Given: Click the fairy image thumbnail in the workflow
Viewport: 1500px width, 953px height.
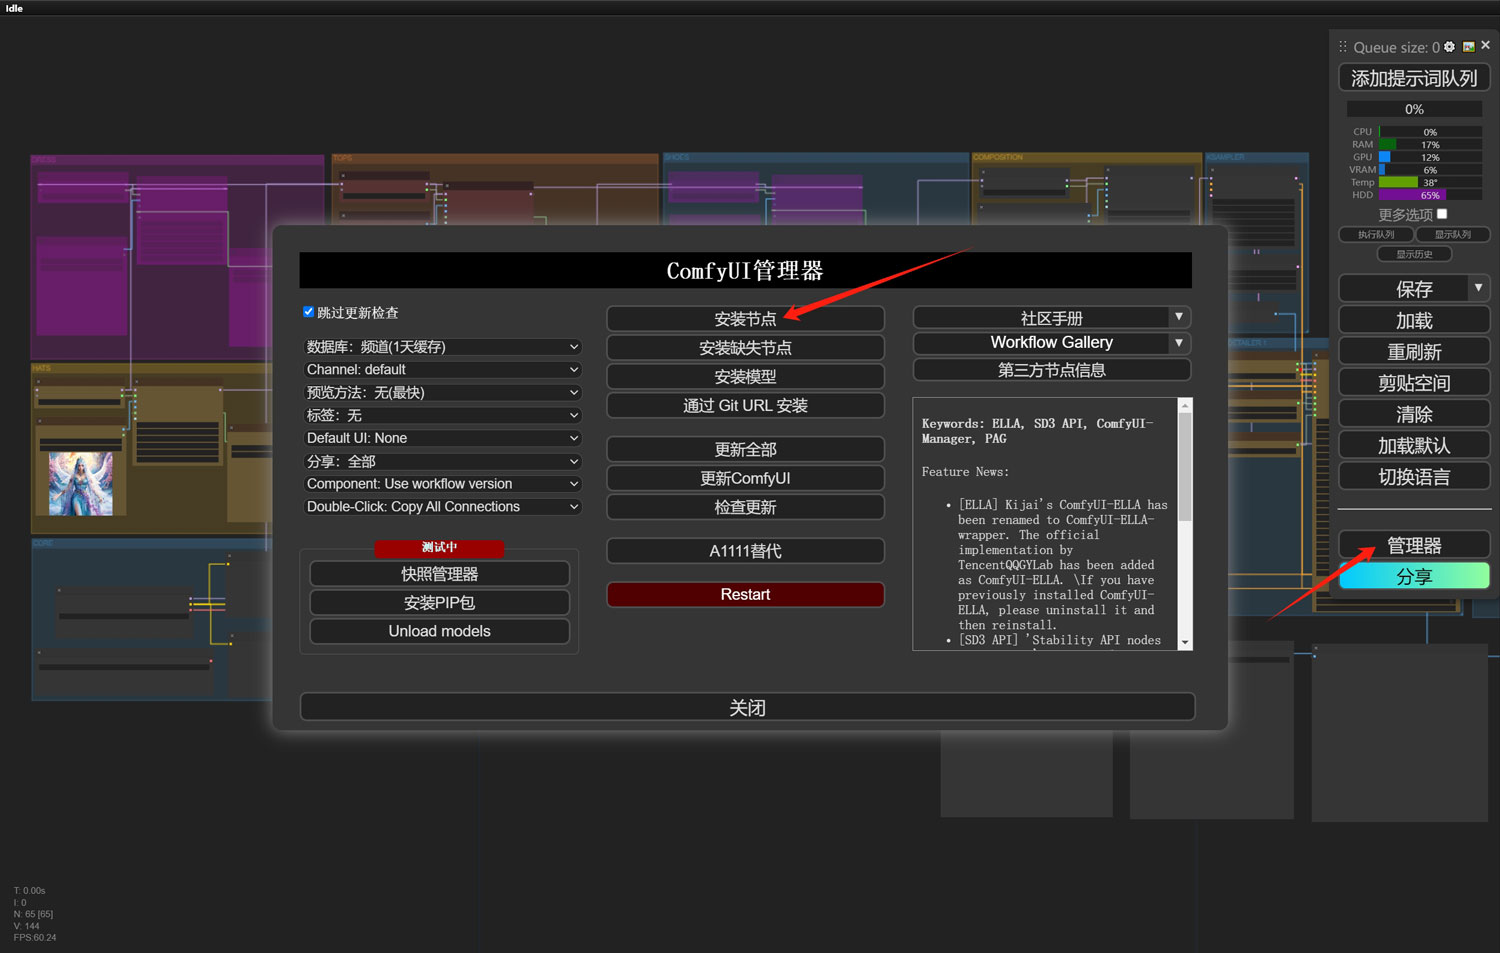Looking at the screenshot, I should [81, 484].
